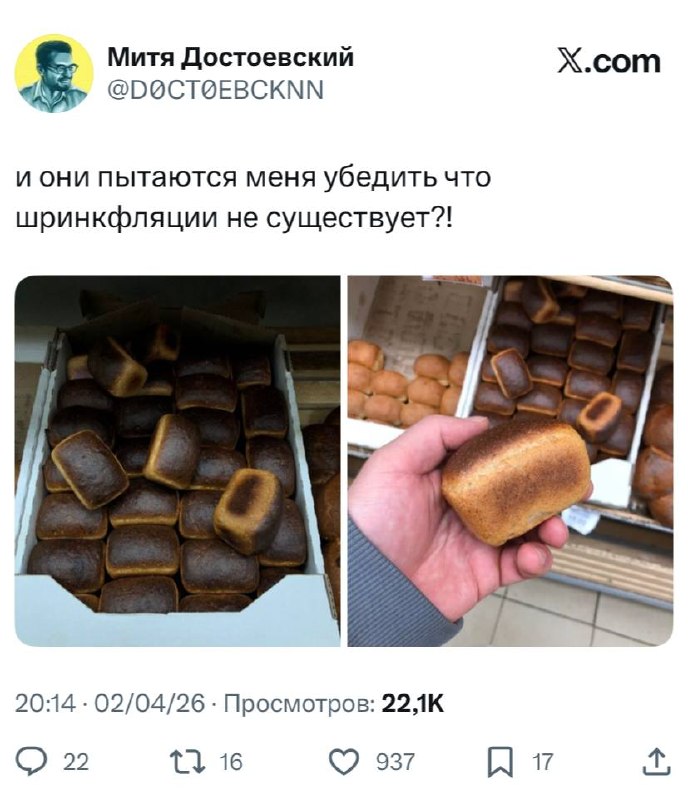Open the left bread box photo
The image size is (688, 800).
tap(177, 461)
